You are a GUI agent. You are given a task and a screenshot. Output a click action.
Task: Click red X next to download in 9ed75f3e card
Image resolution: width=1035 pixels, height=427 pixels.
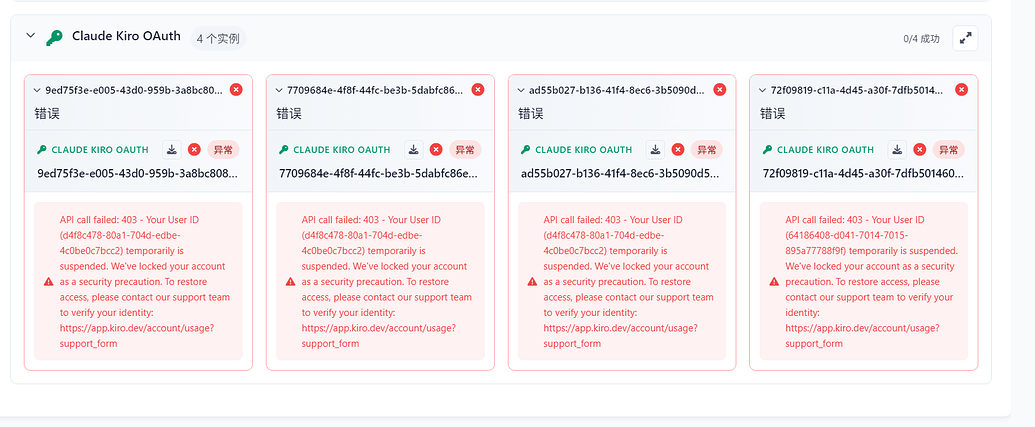click(194, 150)
